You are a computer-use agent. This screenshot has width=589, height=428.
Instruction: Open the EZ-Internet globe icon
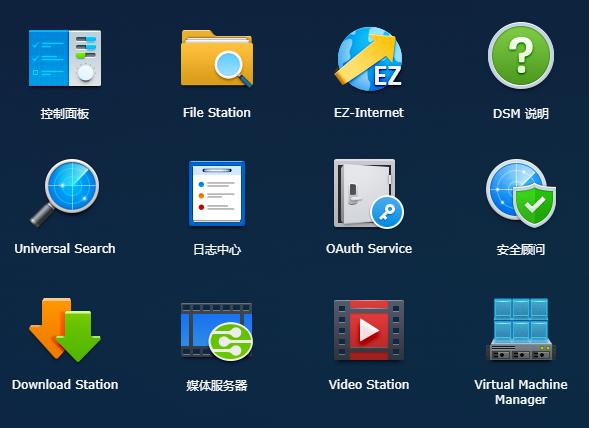[369, 58]
